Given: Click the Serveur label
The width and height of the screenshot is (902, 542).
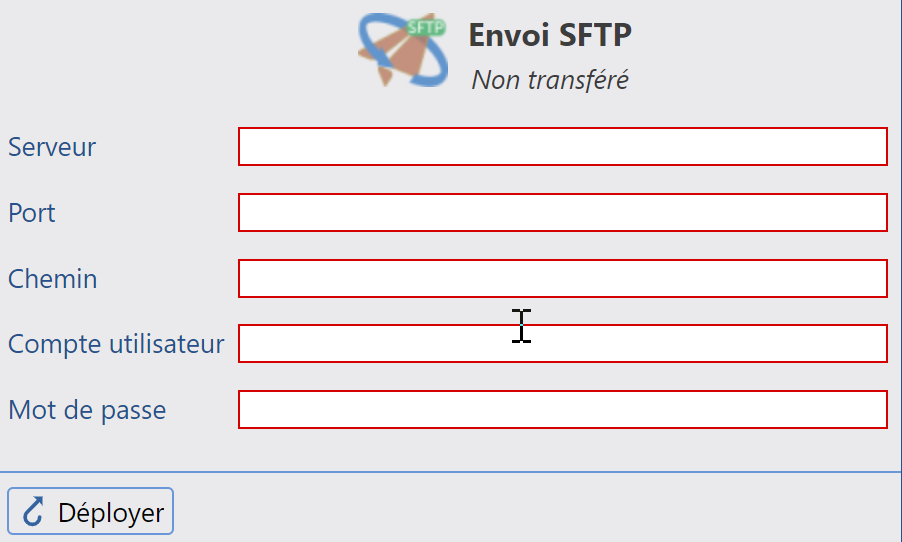Looking at the screenshot, I should click(x=52, y=147).
